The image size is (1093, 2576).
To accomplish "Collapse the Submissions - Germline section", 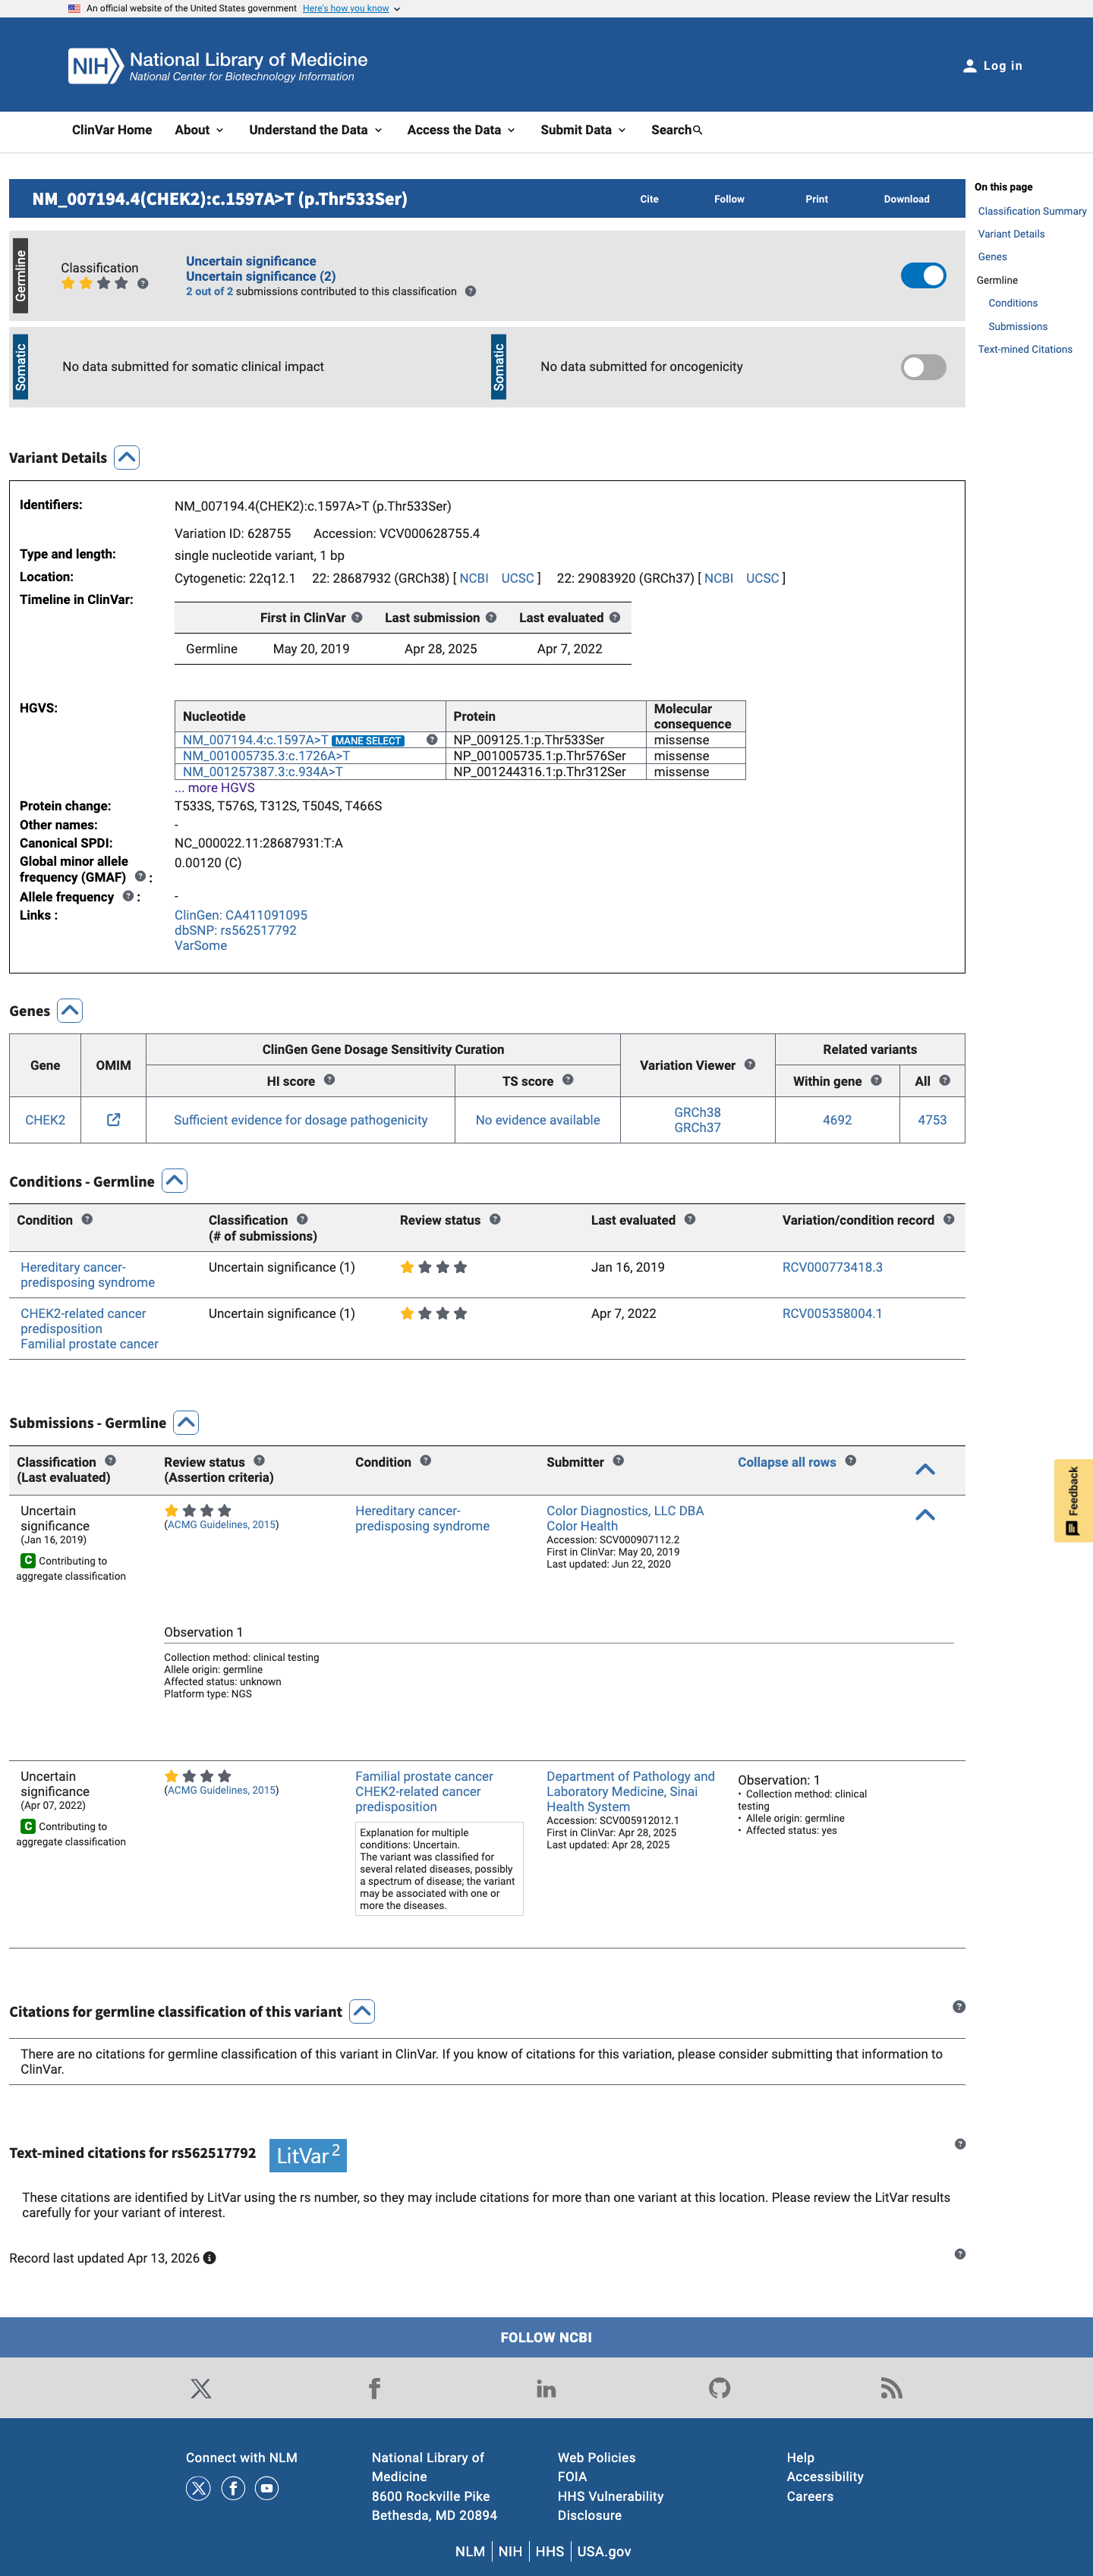I will [186, 1422].
